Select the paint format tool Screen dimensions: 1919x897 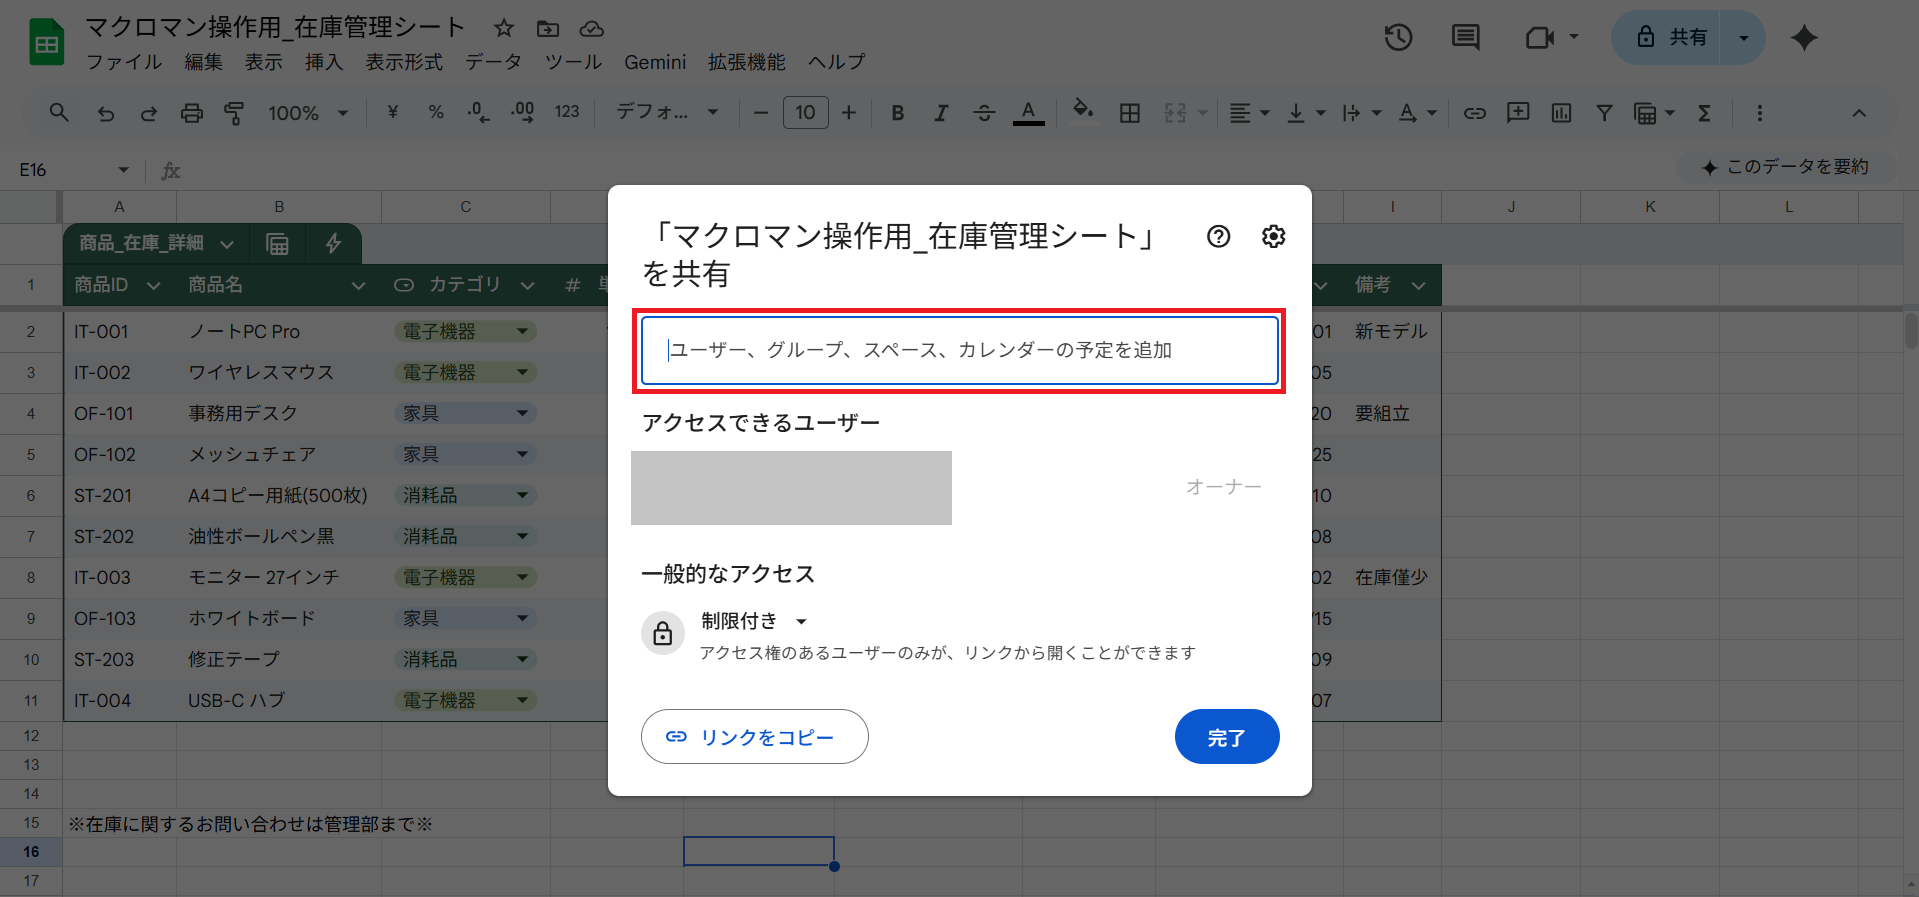pos(234,113)
